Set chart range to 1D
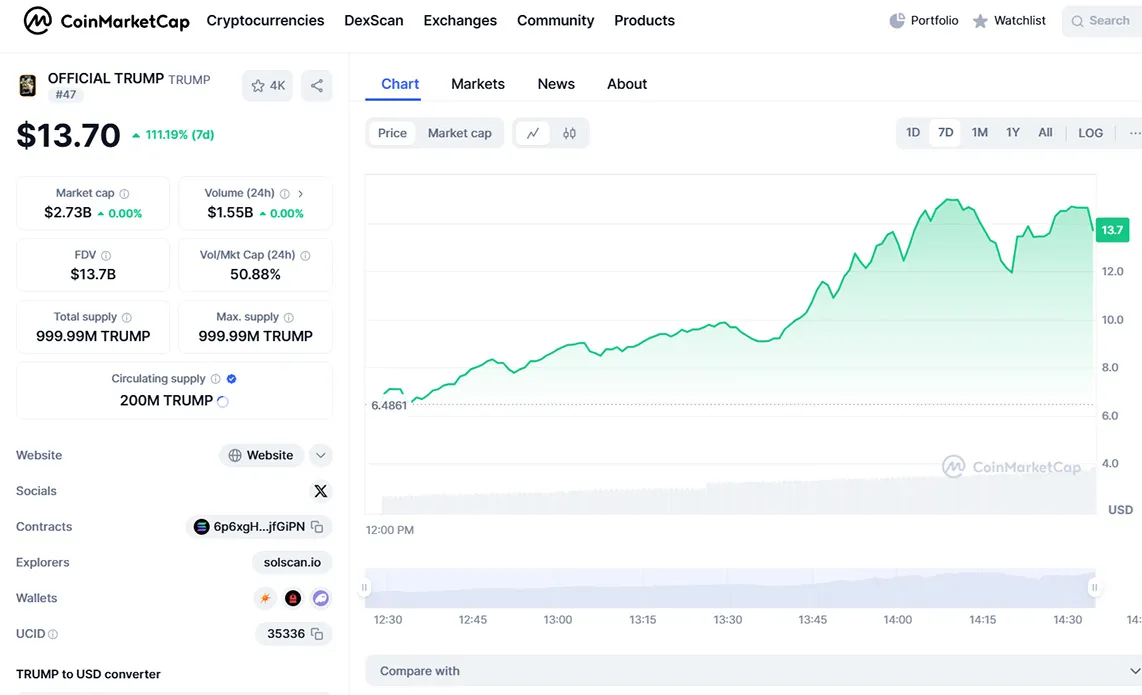Image resolution: width=1142 pixels, height=695 pixels. click(x=913, y=133)
